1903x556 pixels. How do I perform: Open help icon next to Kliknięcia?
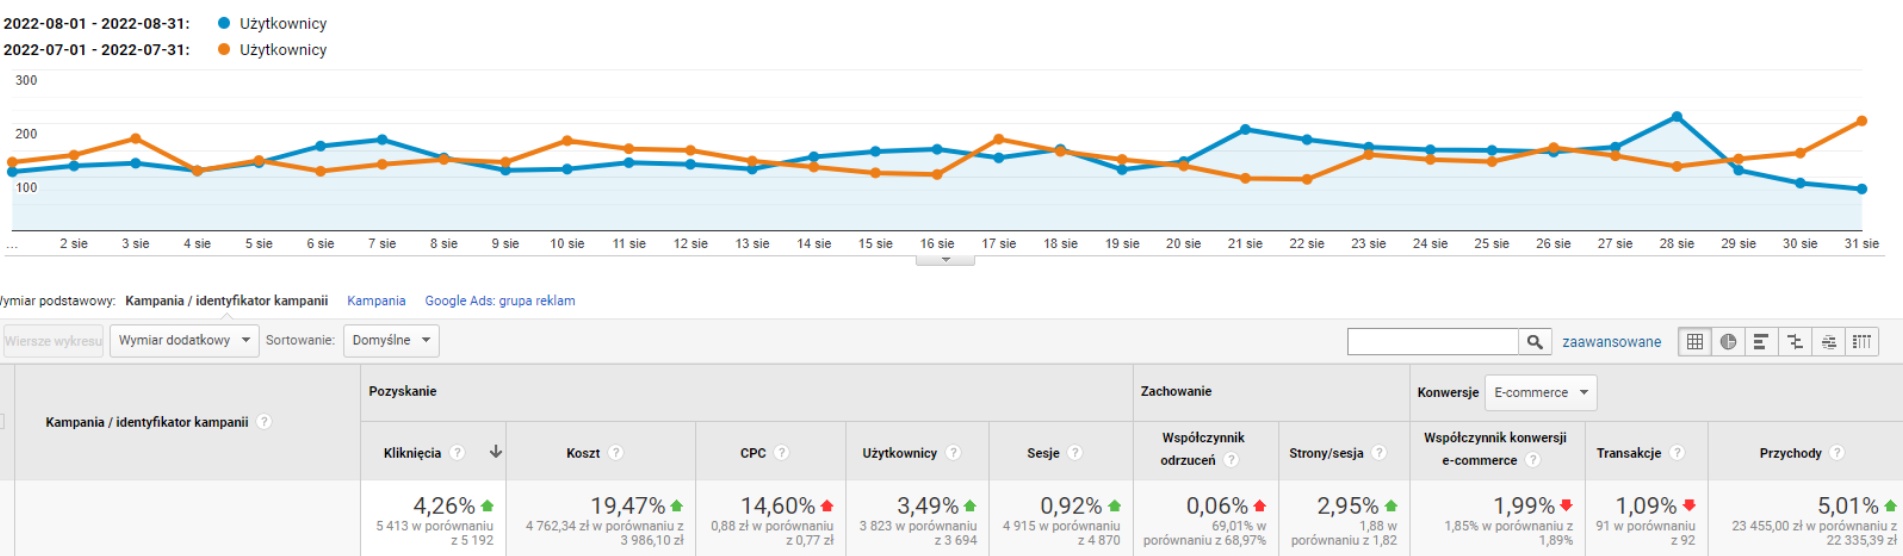[457, 453]
